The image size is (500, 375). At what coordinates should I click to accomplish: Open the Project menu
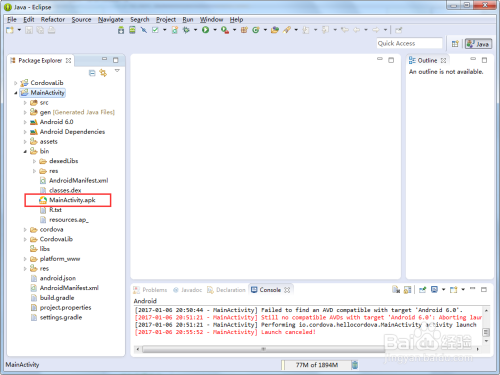(166, 19)
